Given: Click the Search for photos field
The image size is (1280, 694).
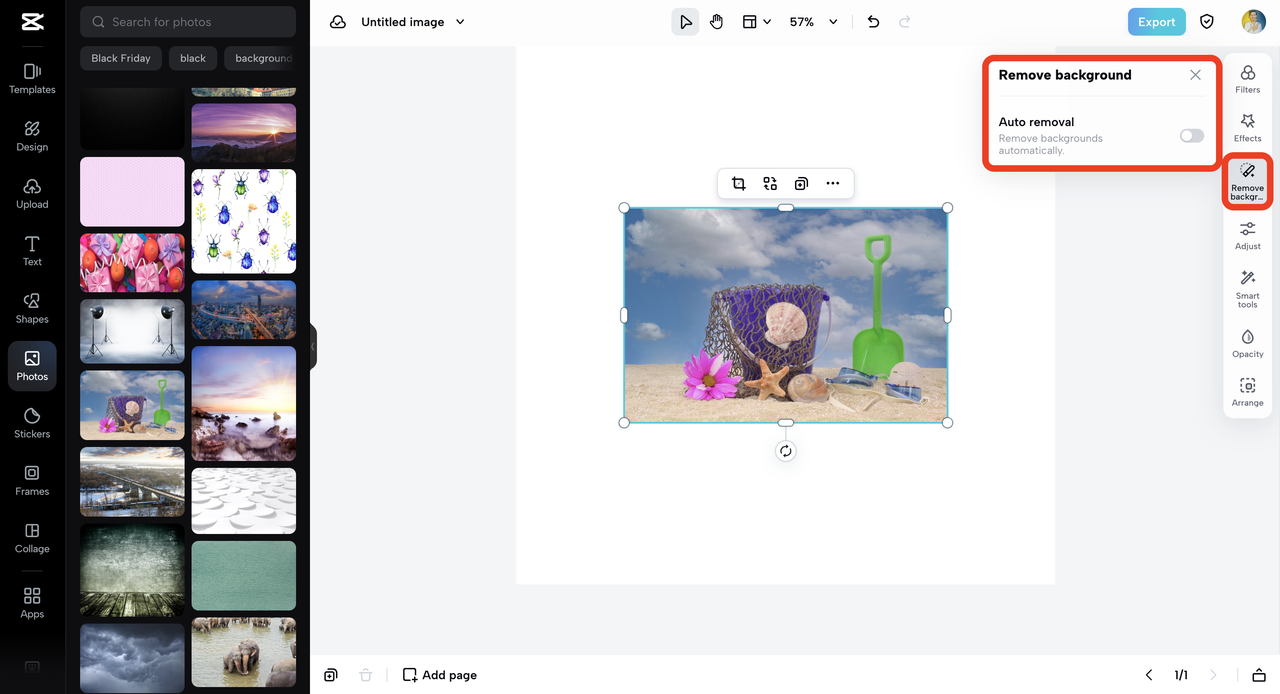Looking at the screenshot, I should click(x=188, y=22).
